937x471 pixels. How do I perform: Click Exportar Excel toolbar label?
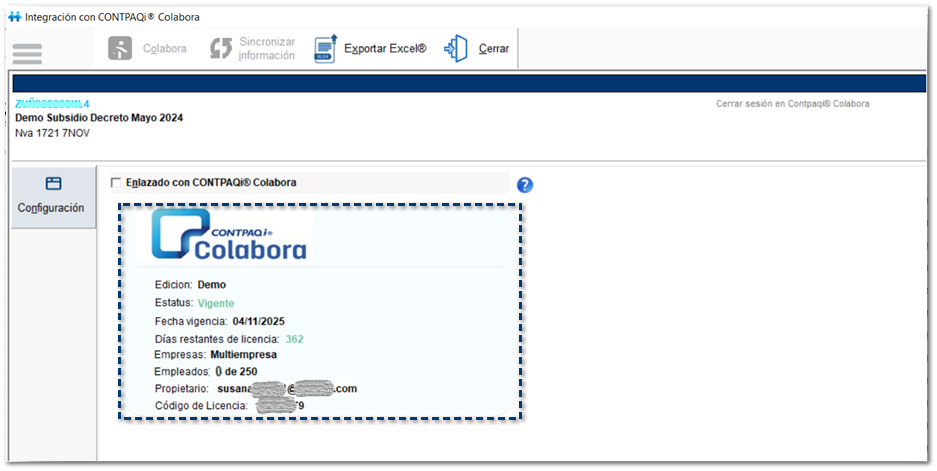pyautogui.click(x=385, y=48)
